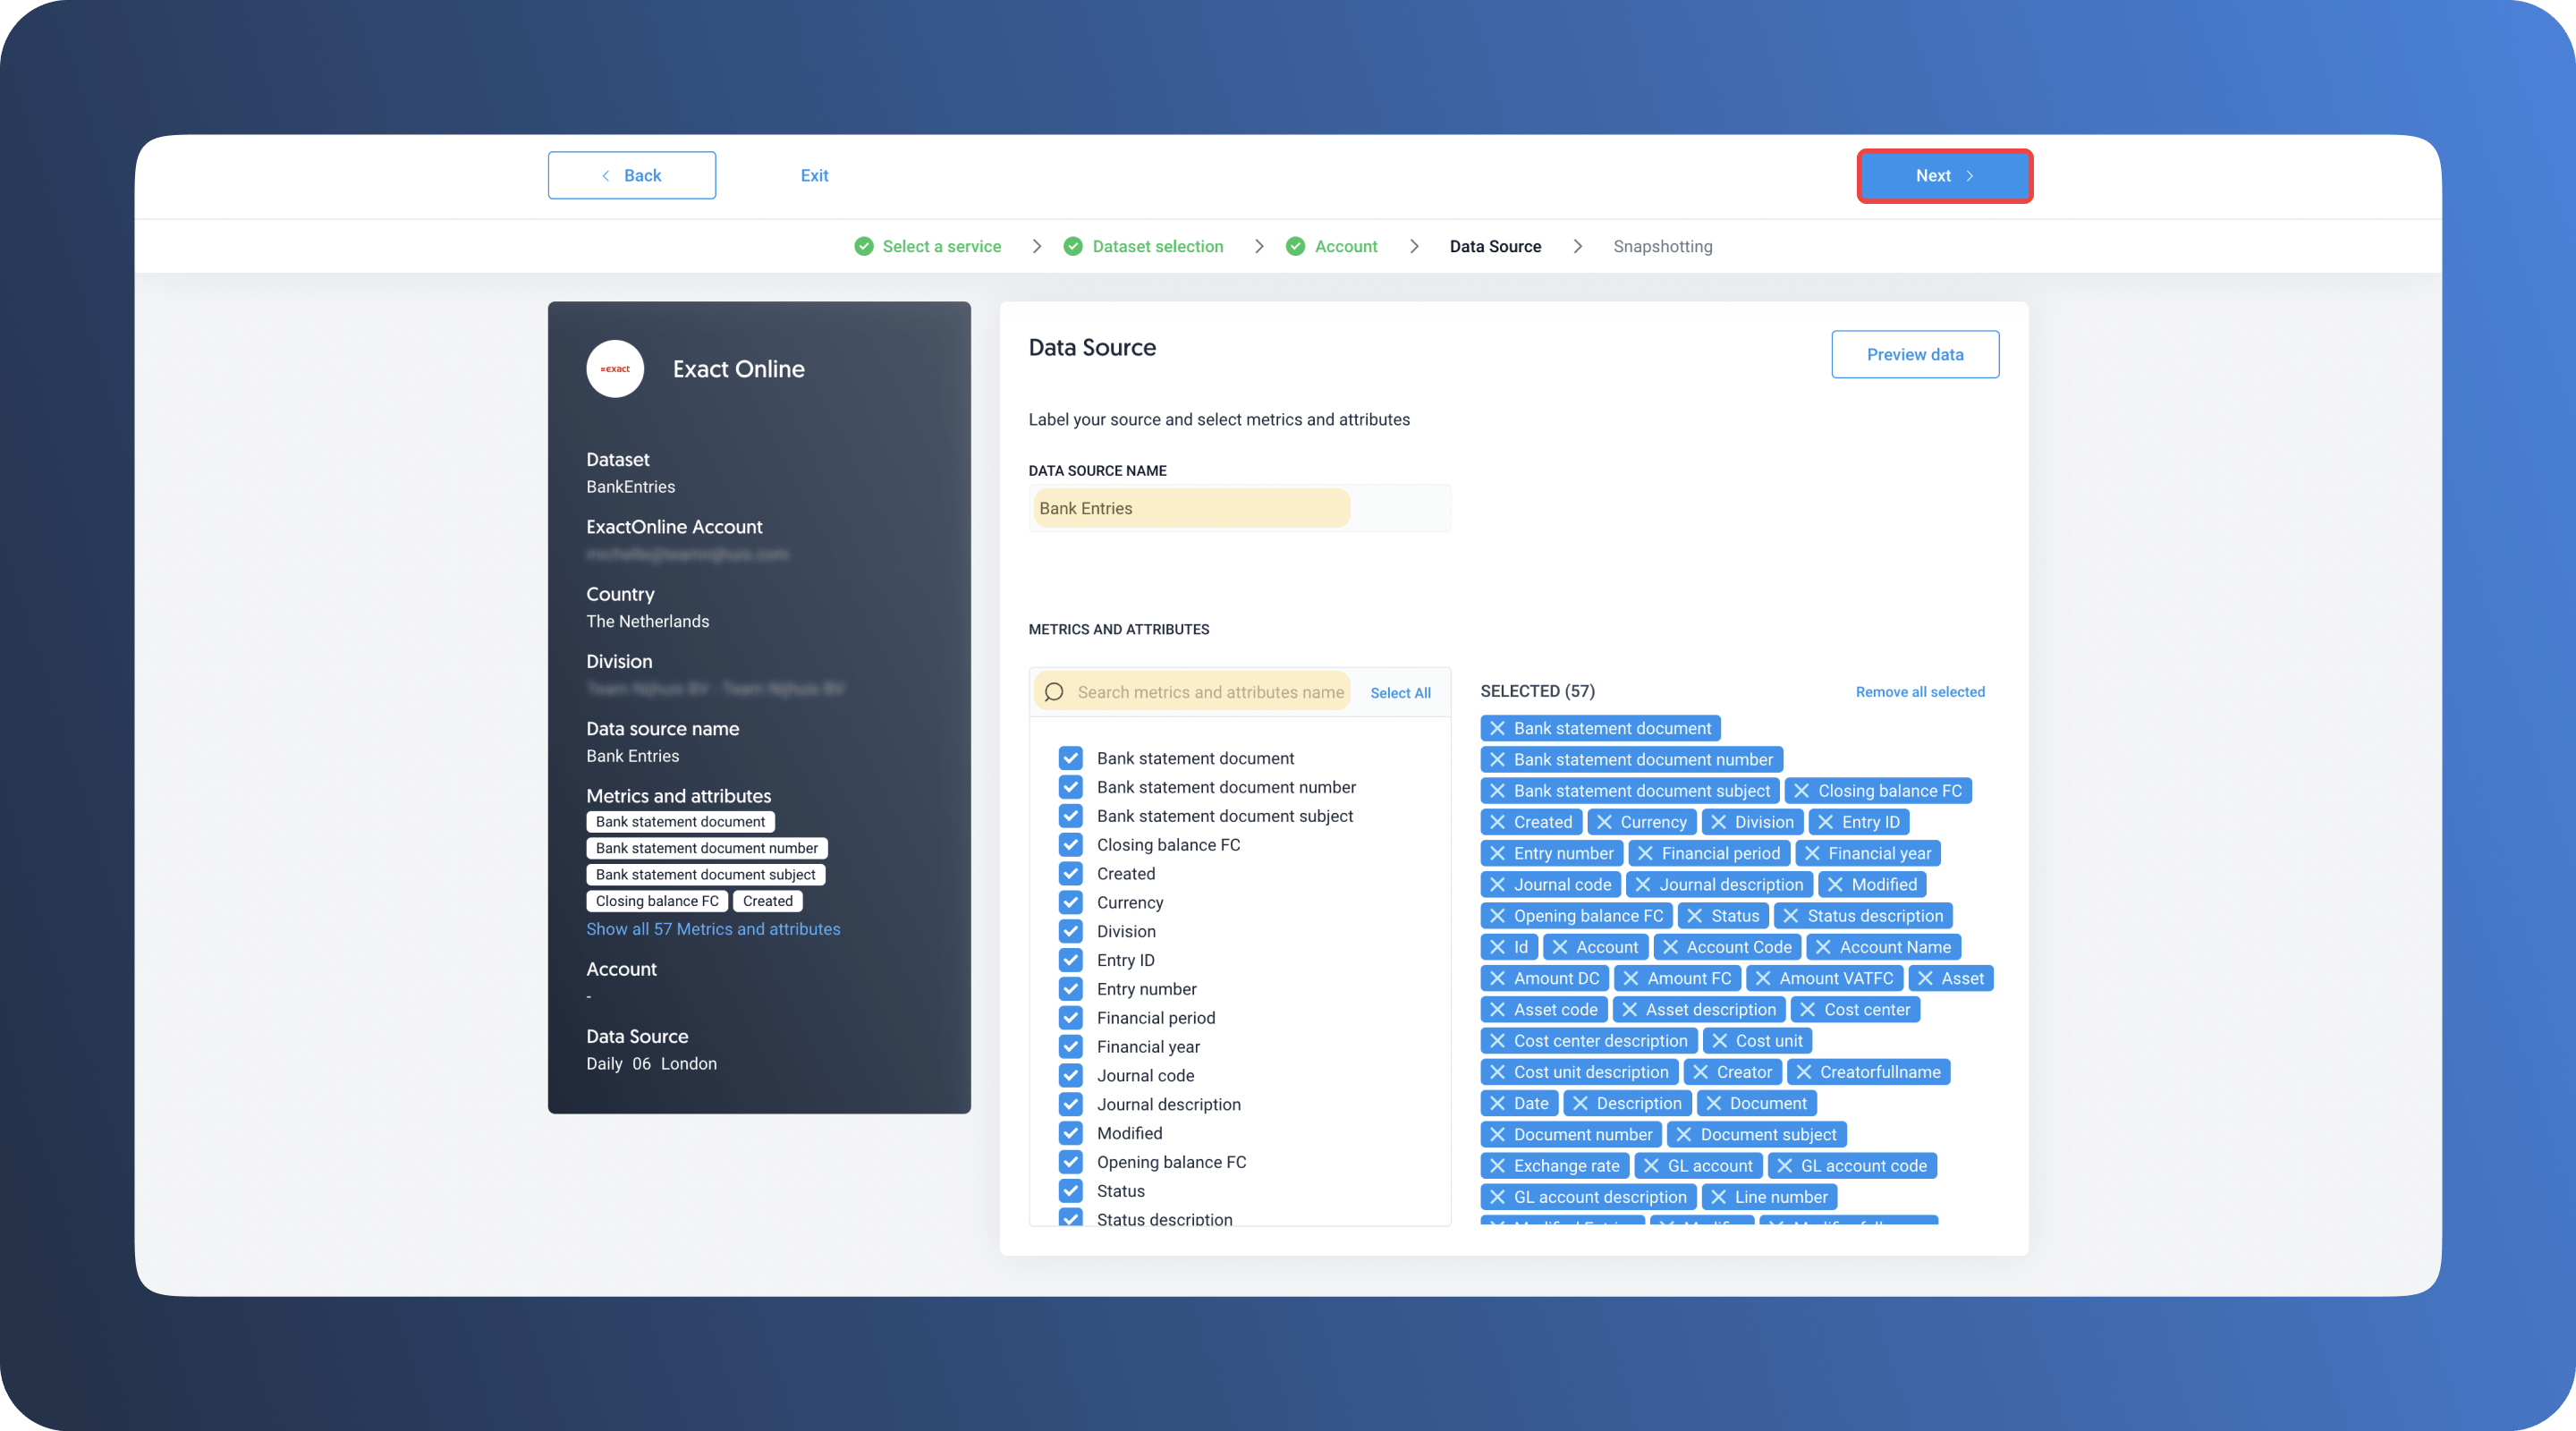
Task: Click the 'The Netherlands' country value
Action: pyautogui.click(x=647, y=621)
